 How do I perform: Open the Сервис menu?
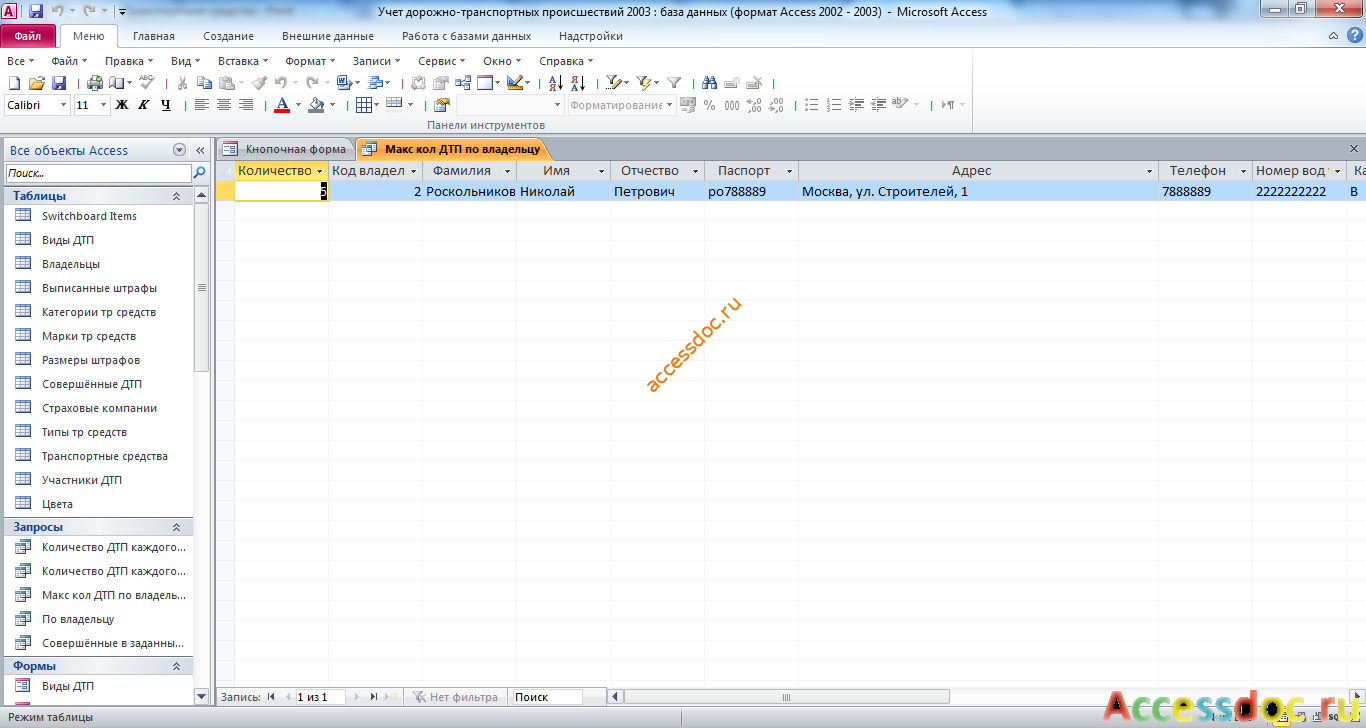(441, 61)
